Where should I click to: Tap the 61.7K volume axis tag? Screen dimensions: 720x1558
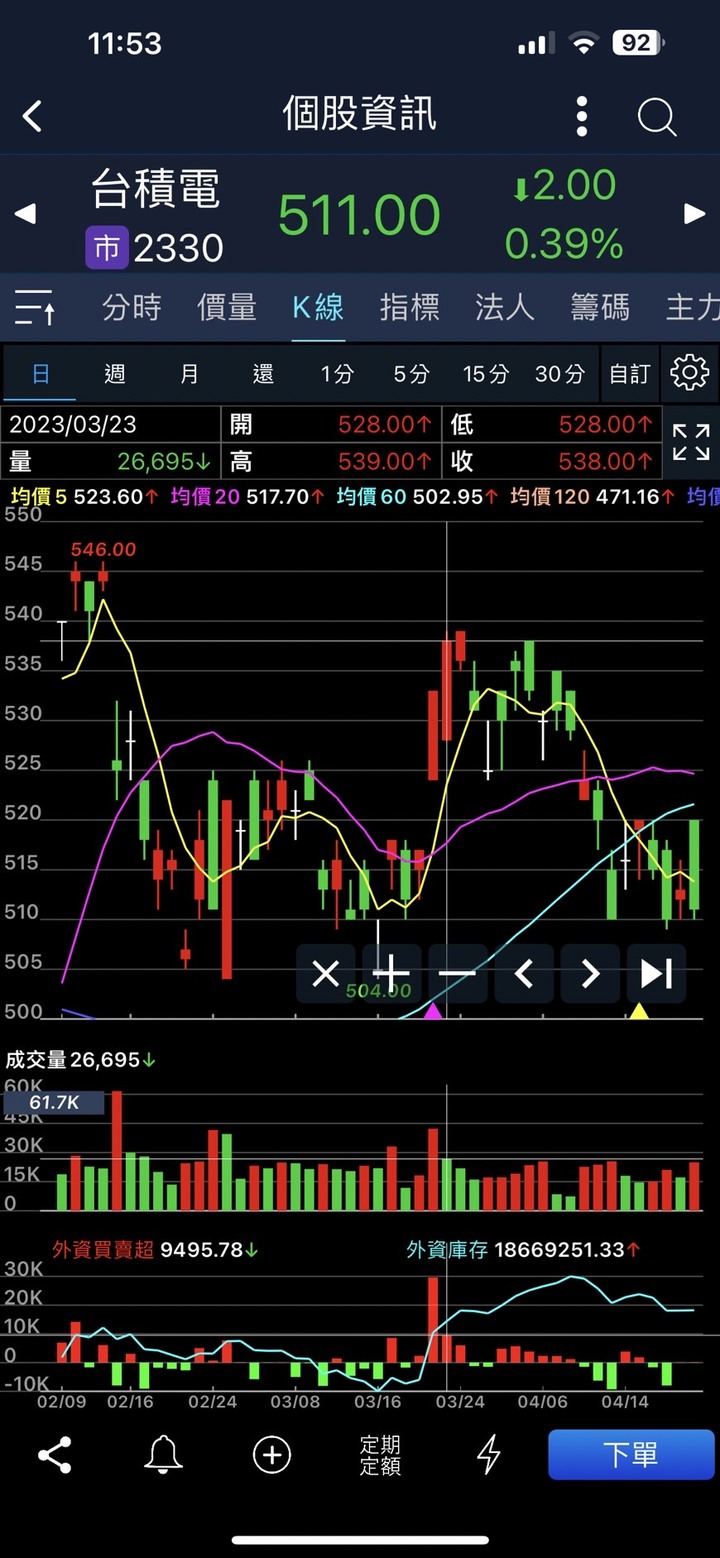coord(54,1103)
